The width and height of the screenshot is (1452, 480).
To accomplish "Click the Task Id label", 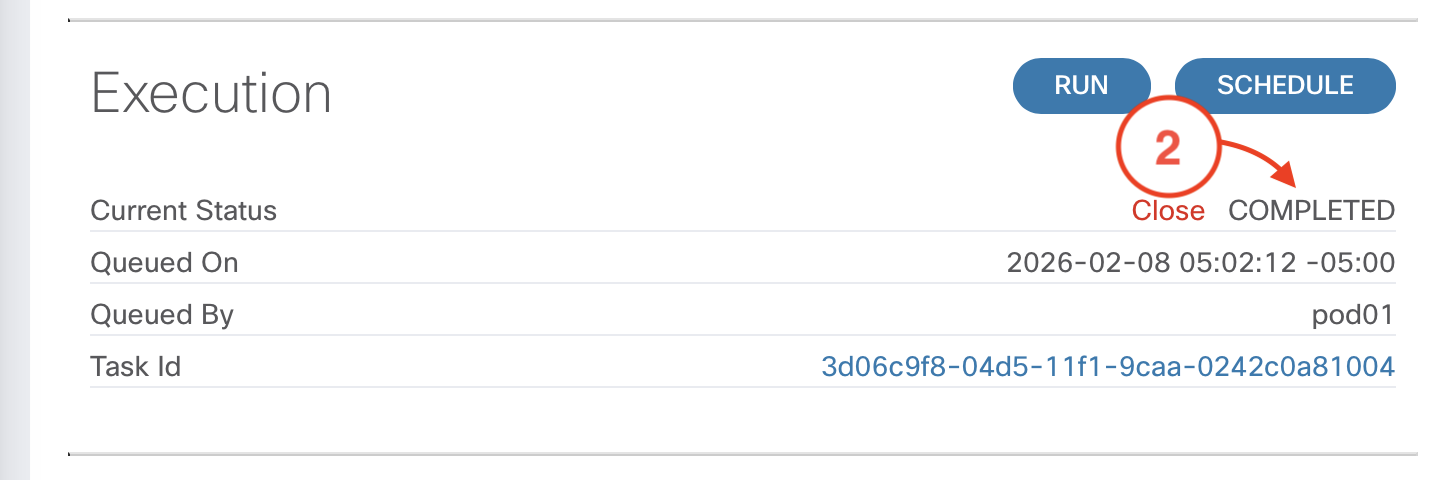I will tap(135, 367).
